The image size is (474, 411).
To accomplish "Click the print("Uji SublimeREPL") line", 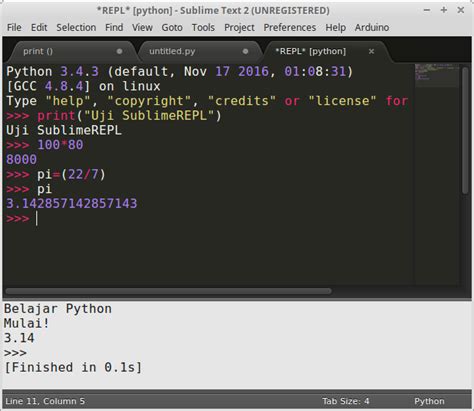I will tap(114, 116).
